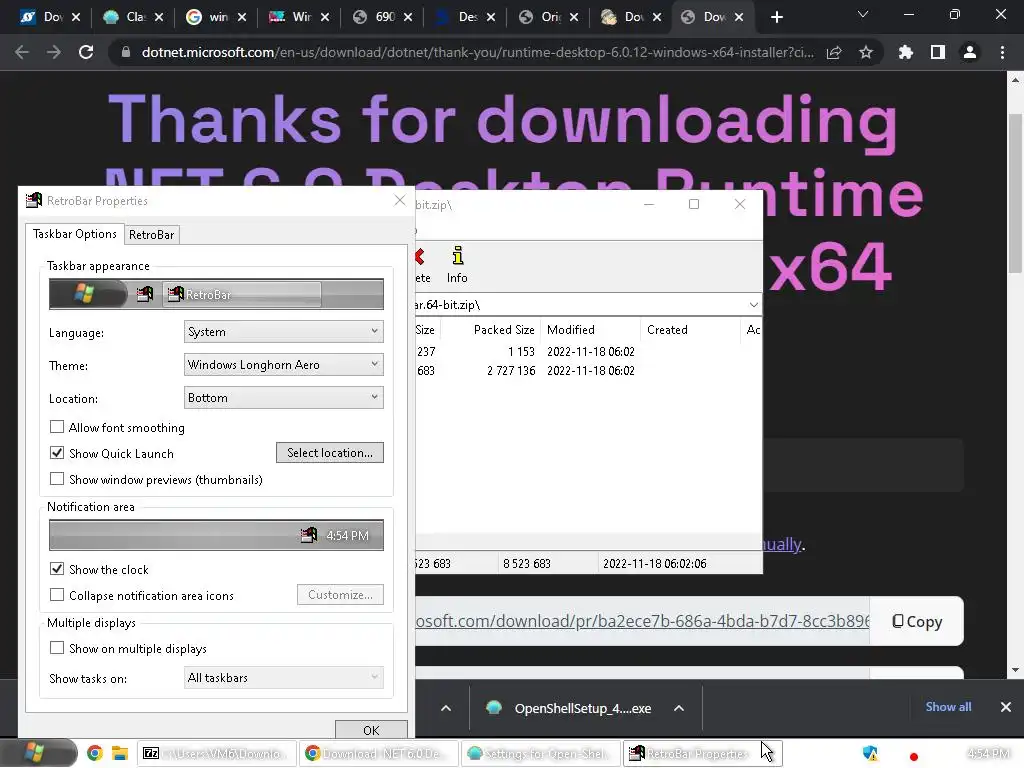Enable Show on multiple displays
Viewport: 1024px width, 768px height.
pyautogui.click(x=57, y=648)
